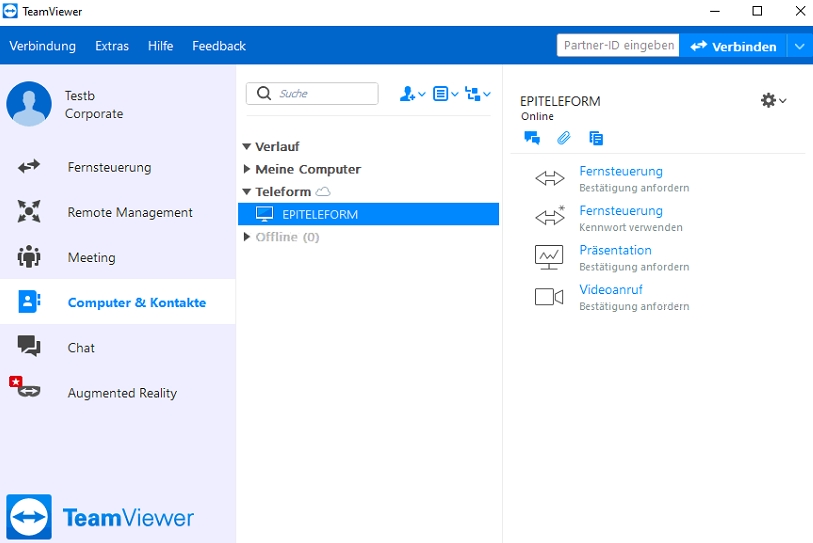The width and height of the screenshot is (813, 543).
Task: Click Fernsteuerung Bestätigung anfordern link
Action: (621, 171)
